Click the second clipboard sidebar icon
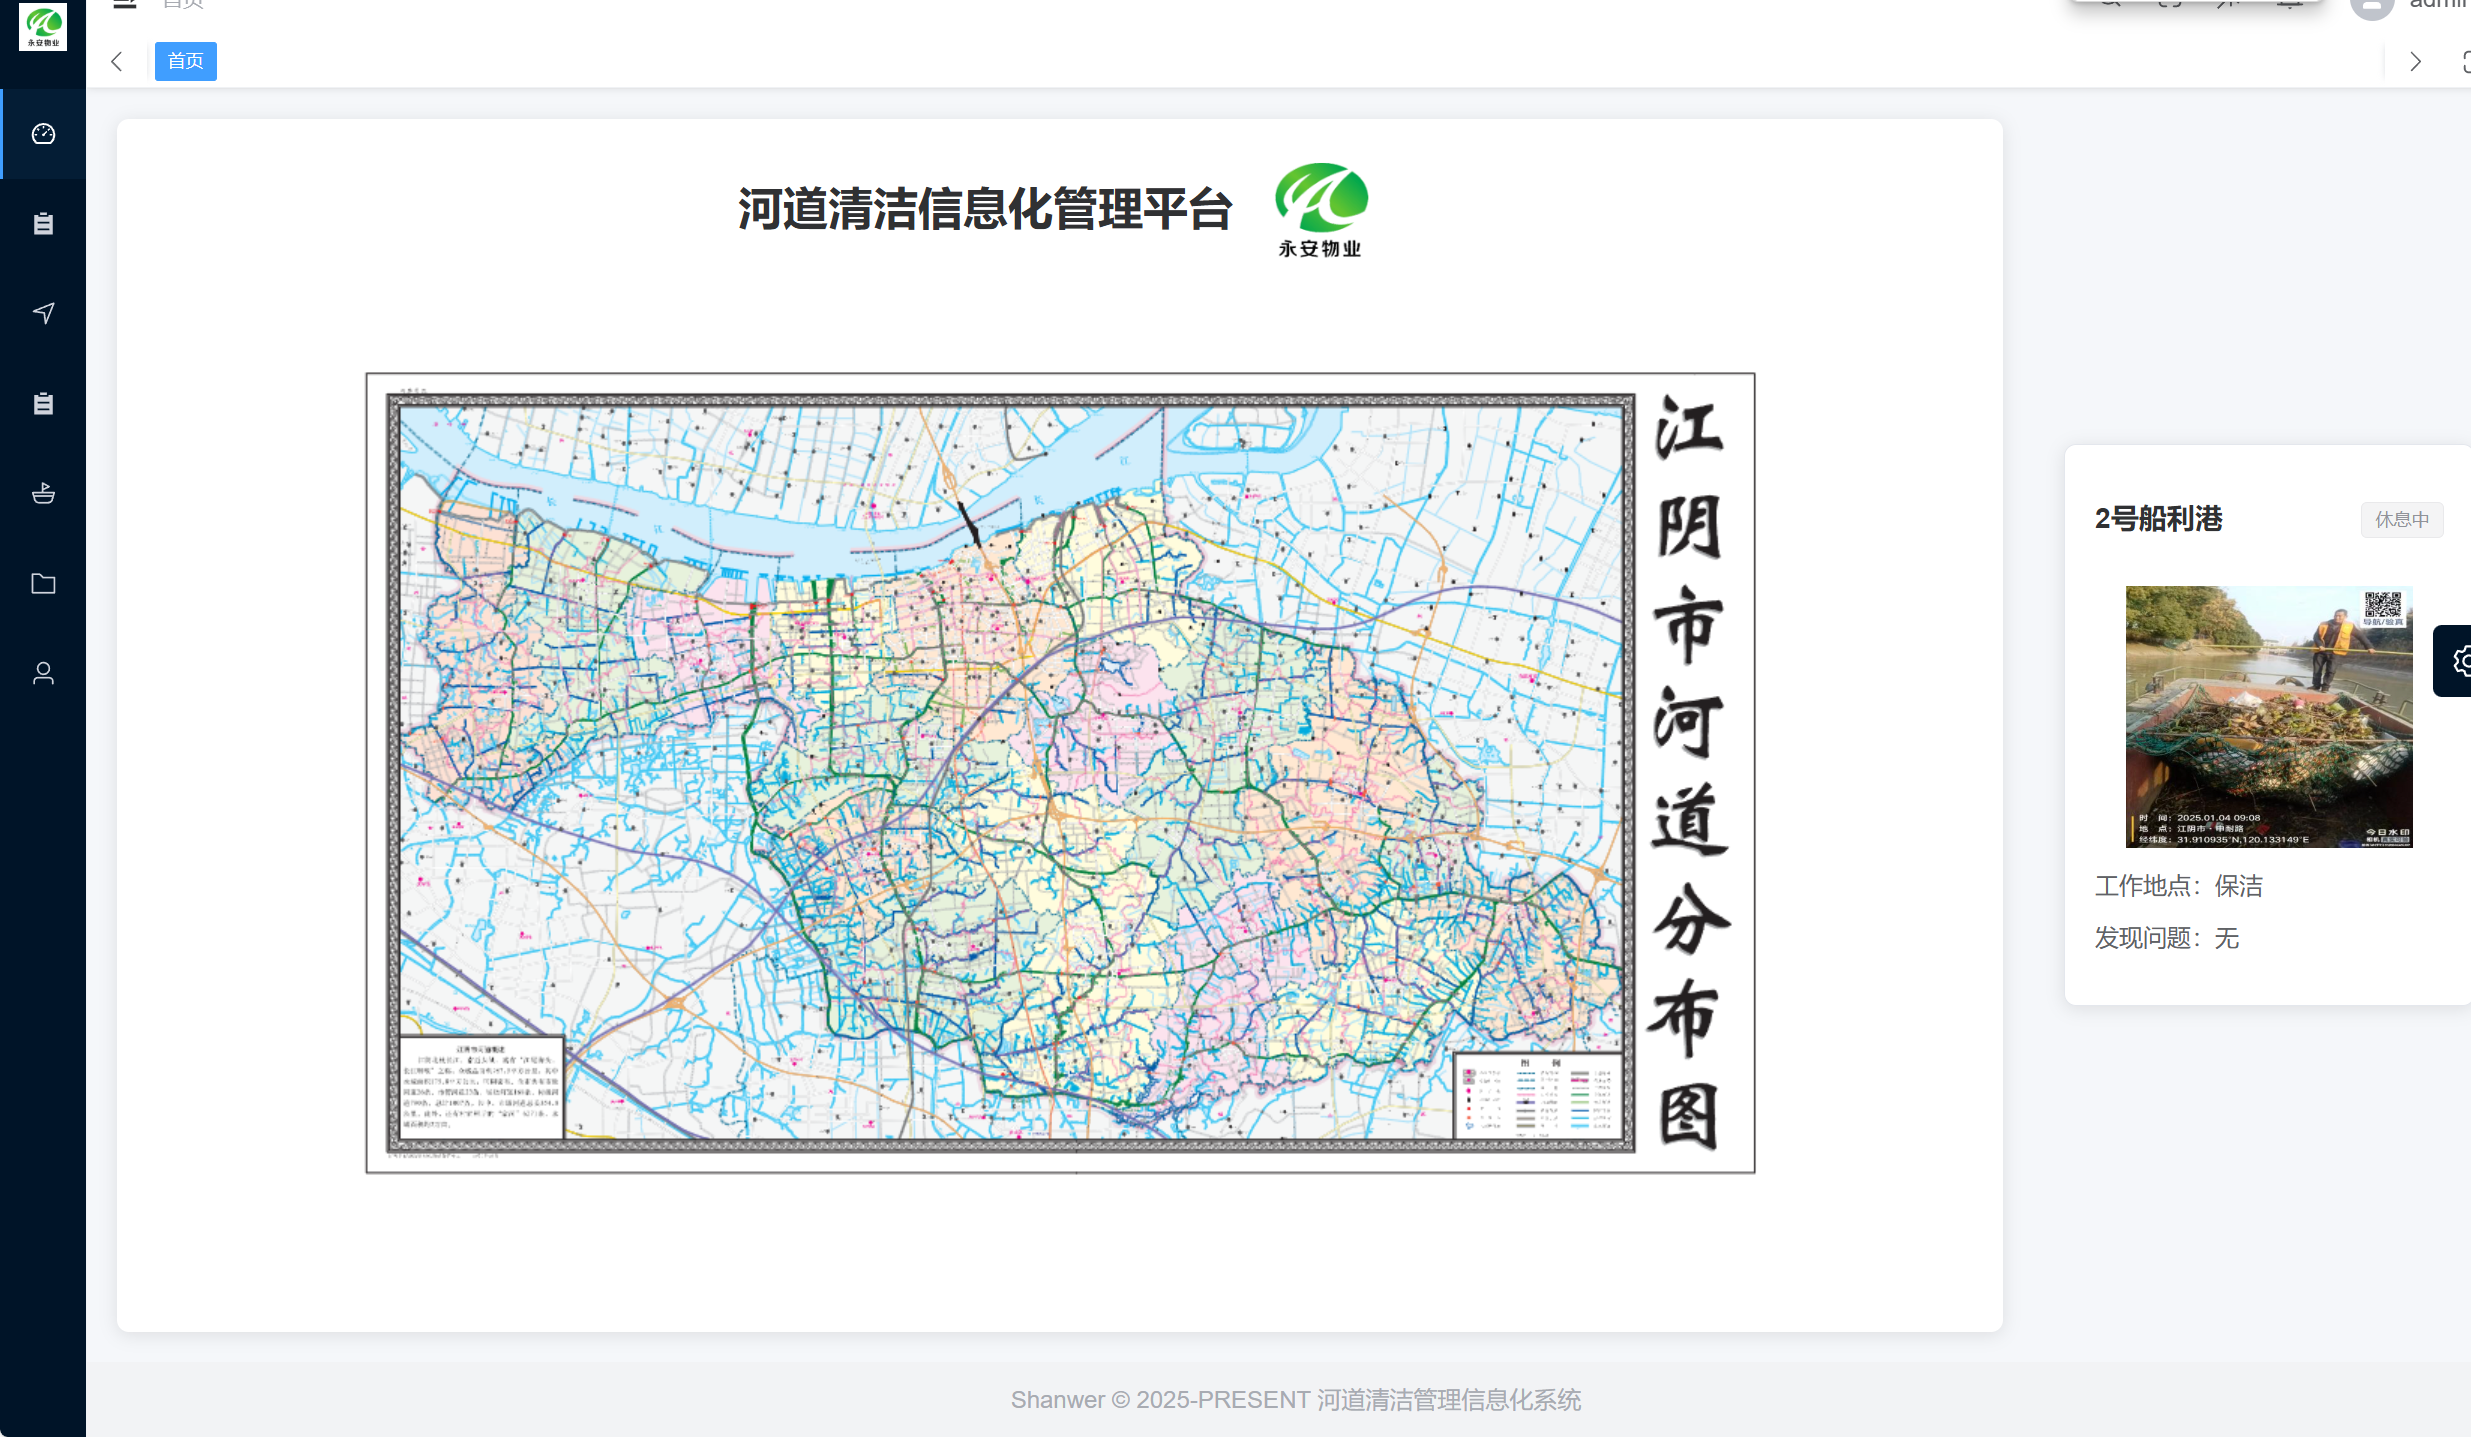 [43, 404]
